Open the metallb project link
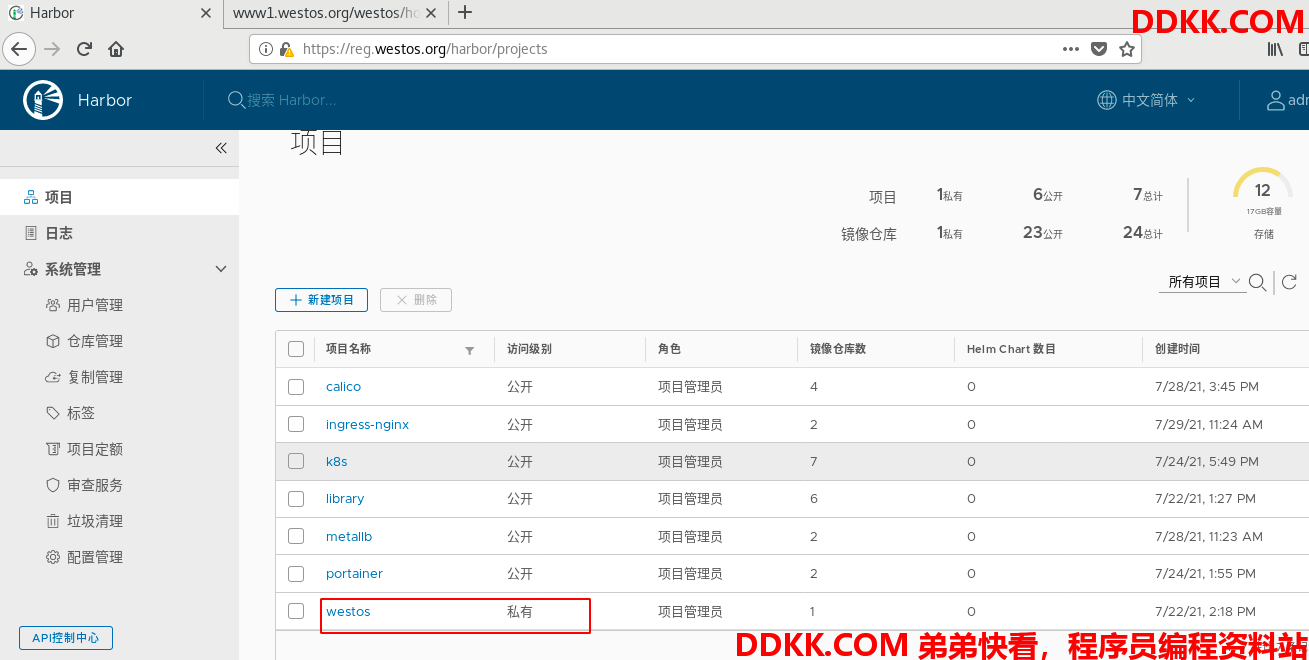Image resolution: width=1309 pixels, height=660 pixels. tap(349, 536)
